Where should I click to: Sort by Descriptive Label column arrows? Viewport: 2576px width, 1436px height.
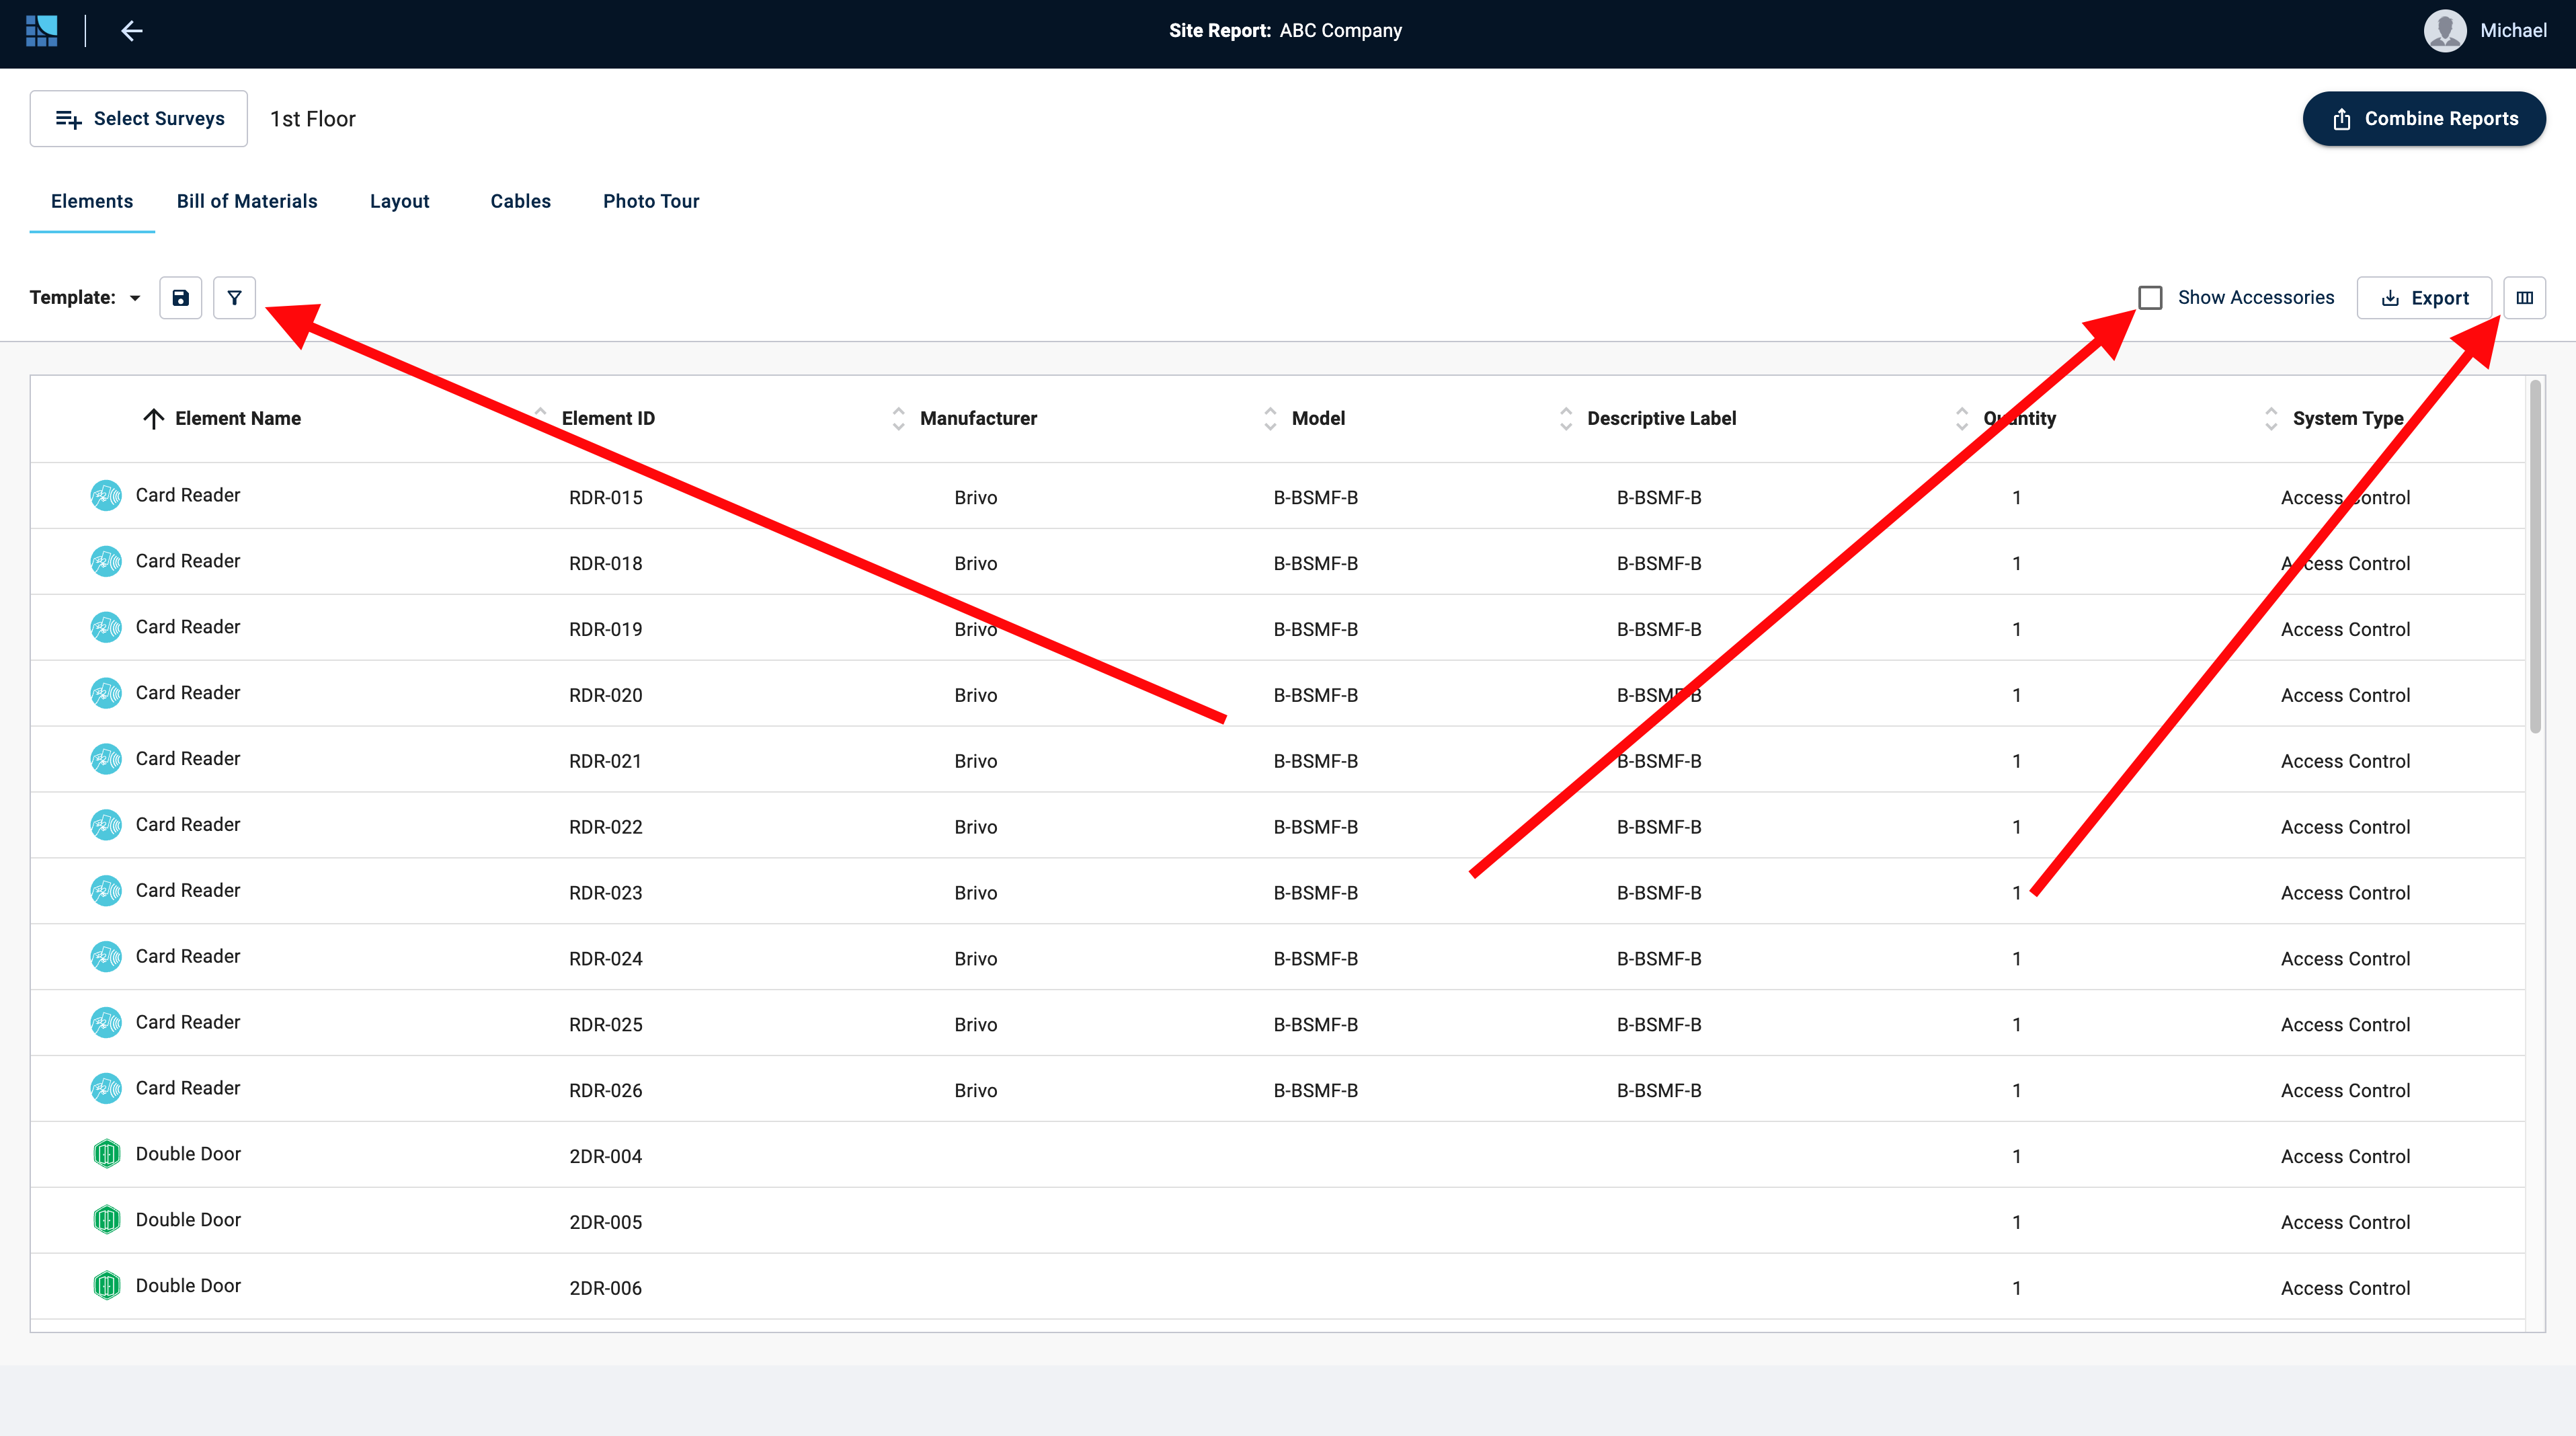coord(1566,419)
